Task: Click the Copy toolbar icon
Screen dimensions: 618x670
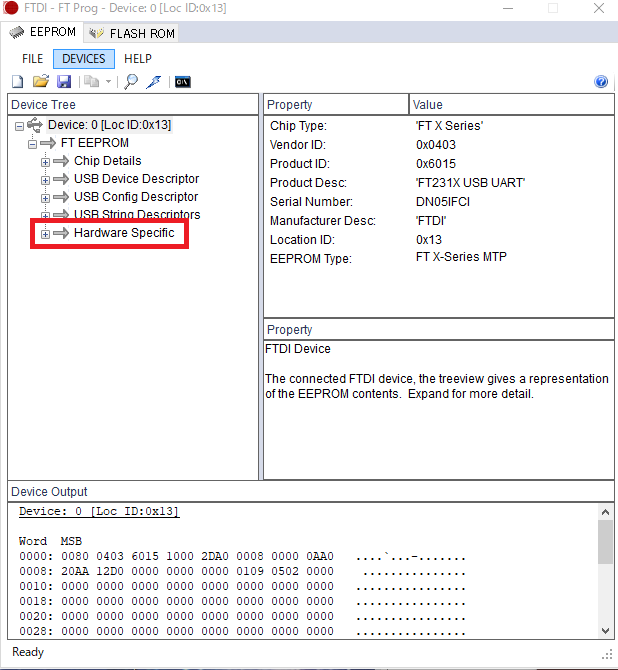Action: 91,82
